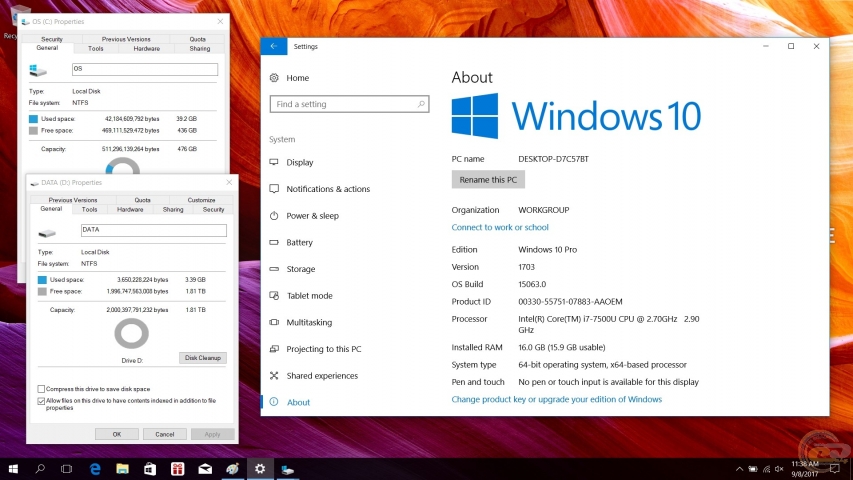Viewport: 853px width, 480px height.
Task: Click the network icon in system tray
Action: pyautogui.click(x=766, y=469)
